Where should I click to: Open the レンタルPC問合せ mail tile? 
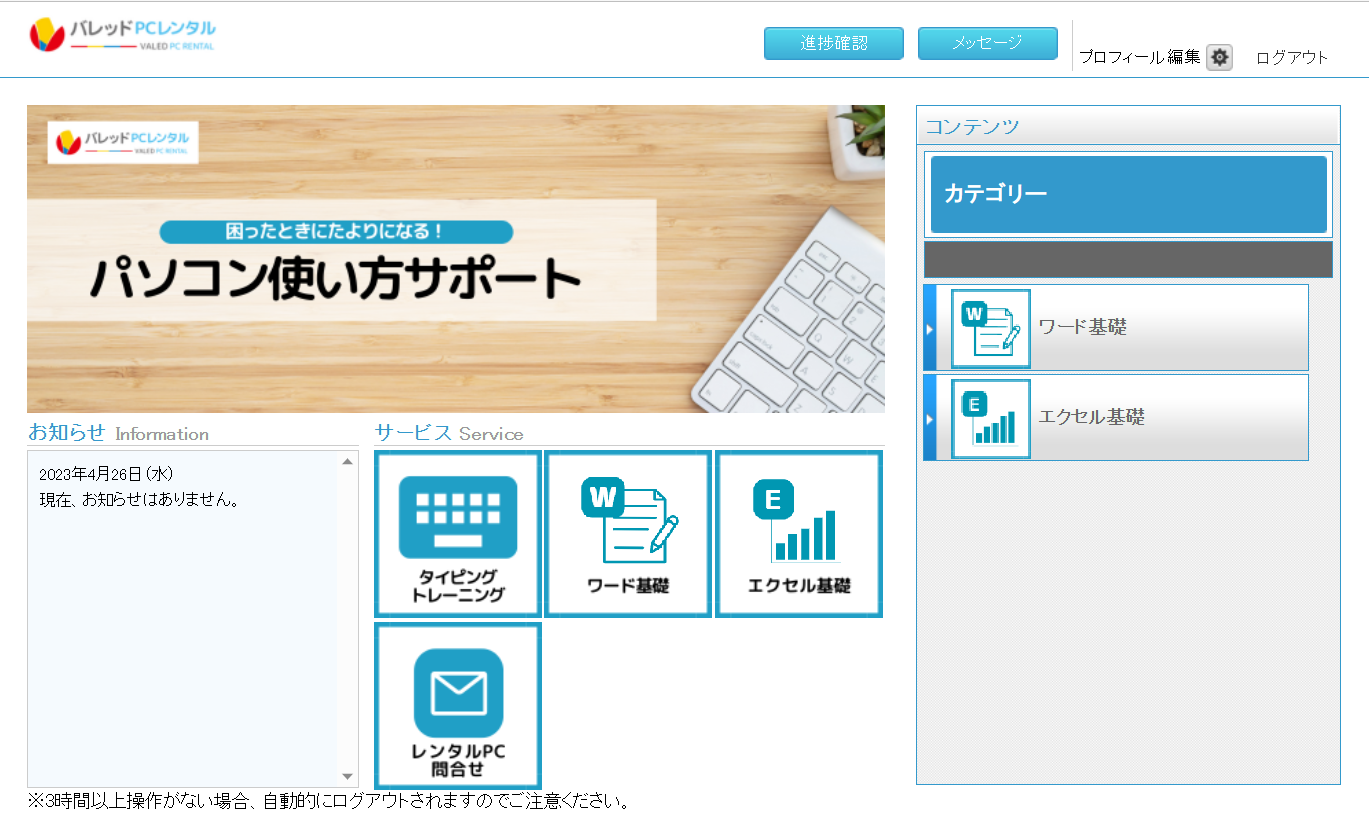[458, 705]
